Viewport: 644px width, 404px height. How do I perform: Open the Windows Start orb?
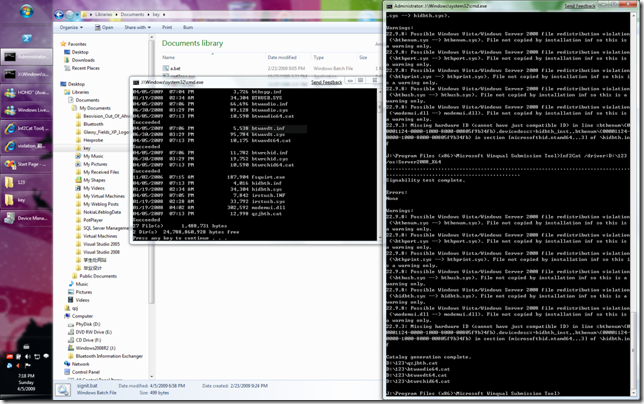[x=26, y=12]
